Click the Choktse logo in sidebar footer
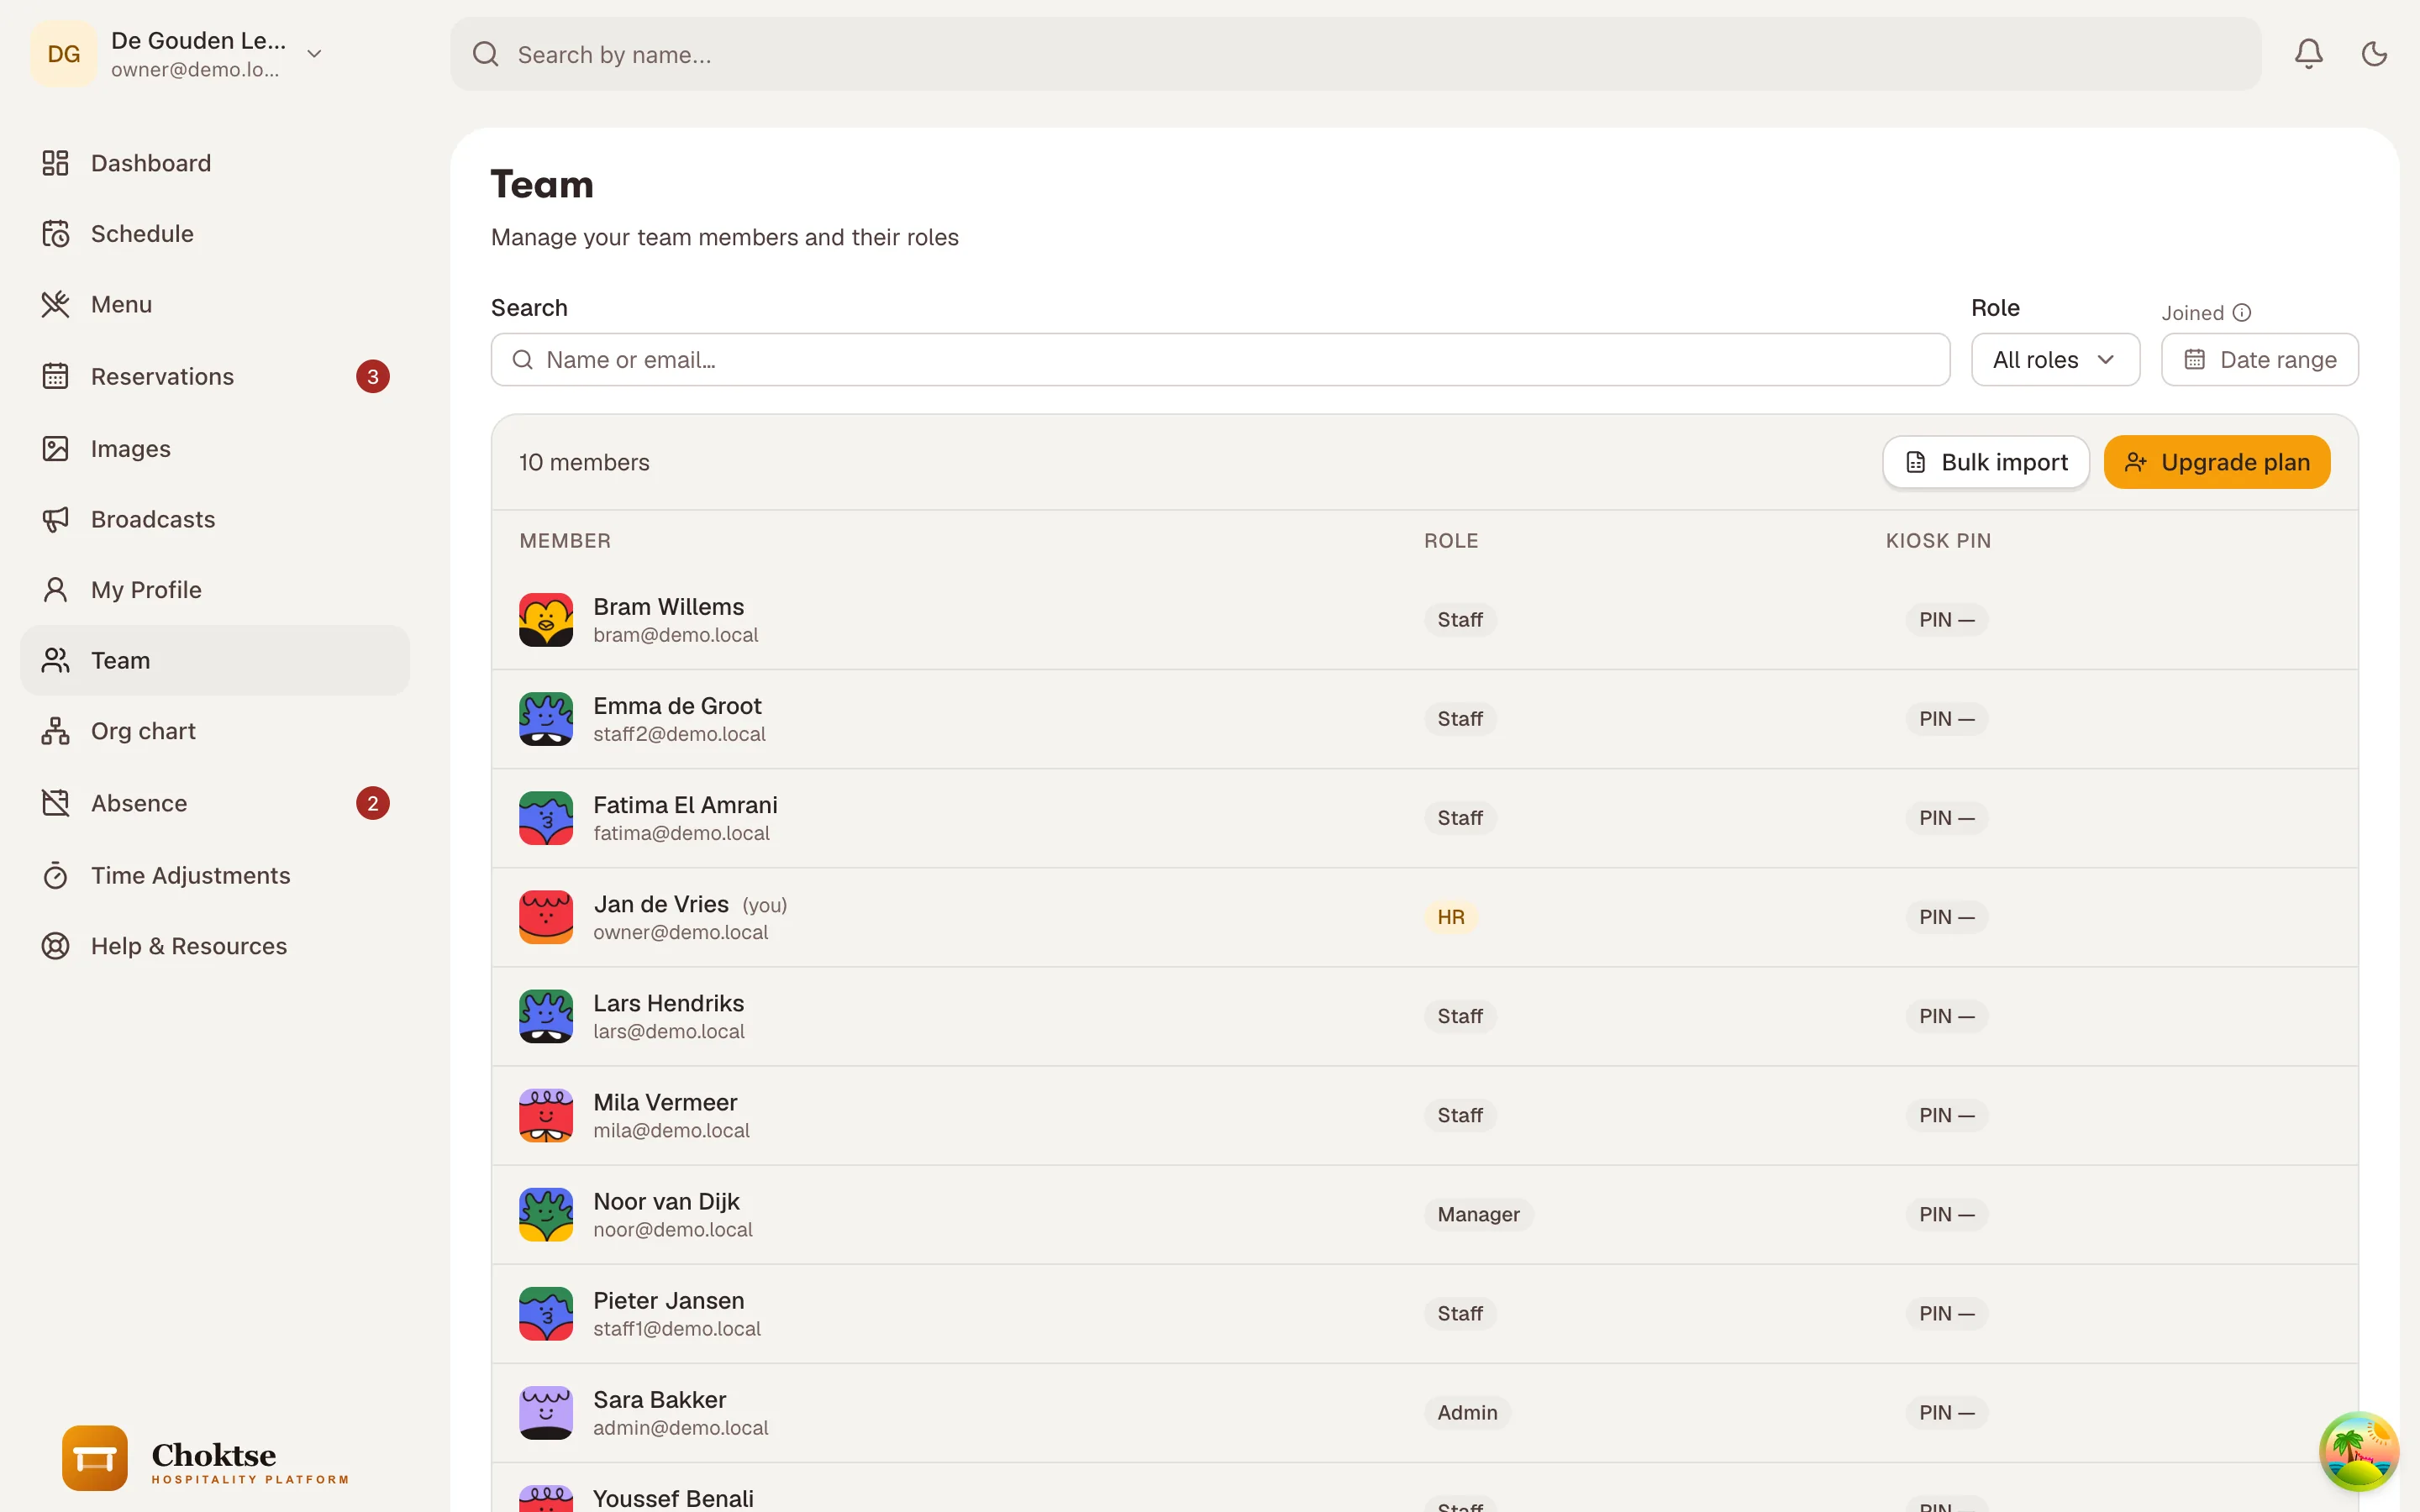The image size is (2420, 1512). 205,1459
